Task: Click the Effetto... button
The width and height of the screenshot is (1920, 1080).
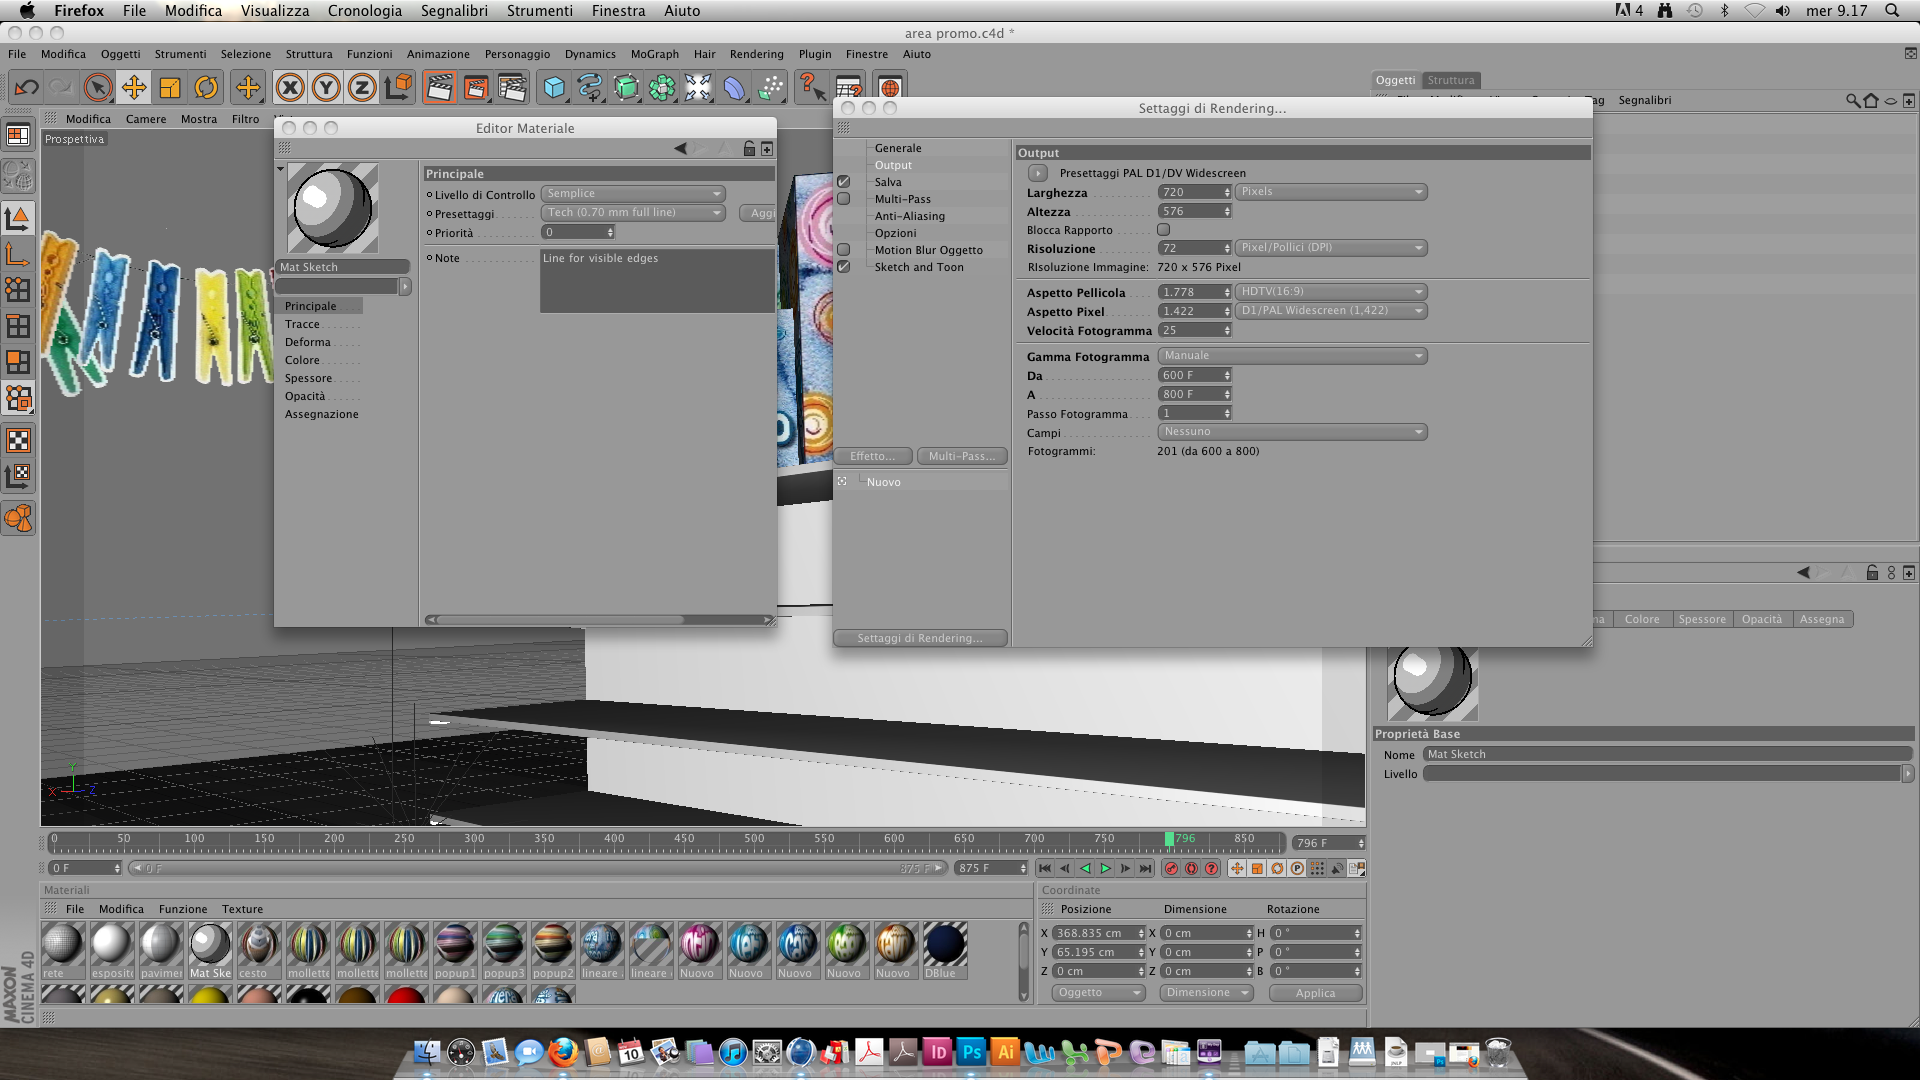Action: point(872,456)
